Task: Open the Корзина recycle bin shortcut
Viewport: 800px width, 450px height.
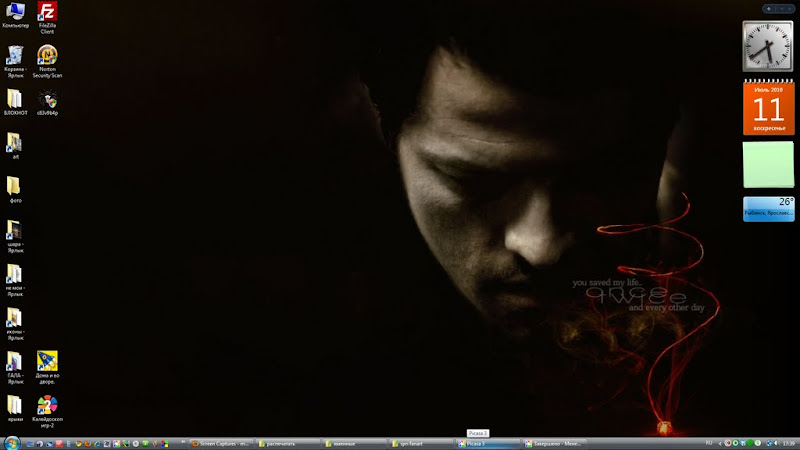Action: pyautogui.click(x=15, y=61)
